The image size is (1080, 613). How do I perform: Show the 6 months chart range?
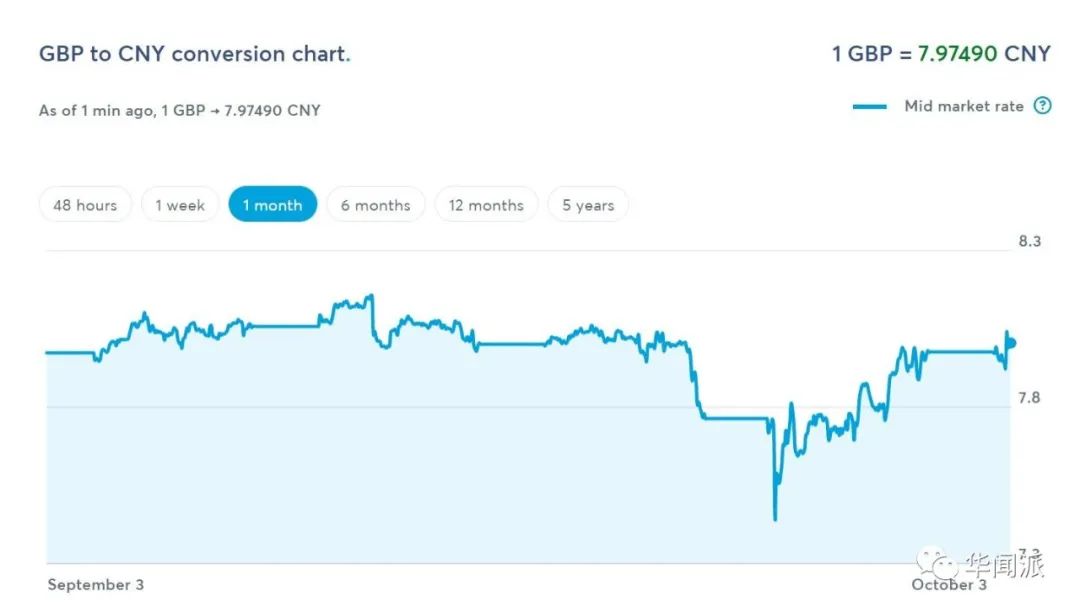pos(375,205)
